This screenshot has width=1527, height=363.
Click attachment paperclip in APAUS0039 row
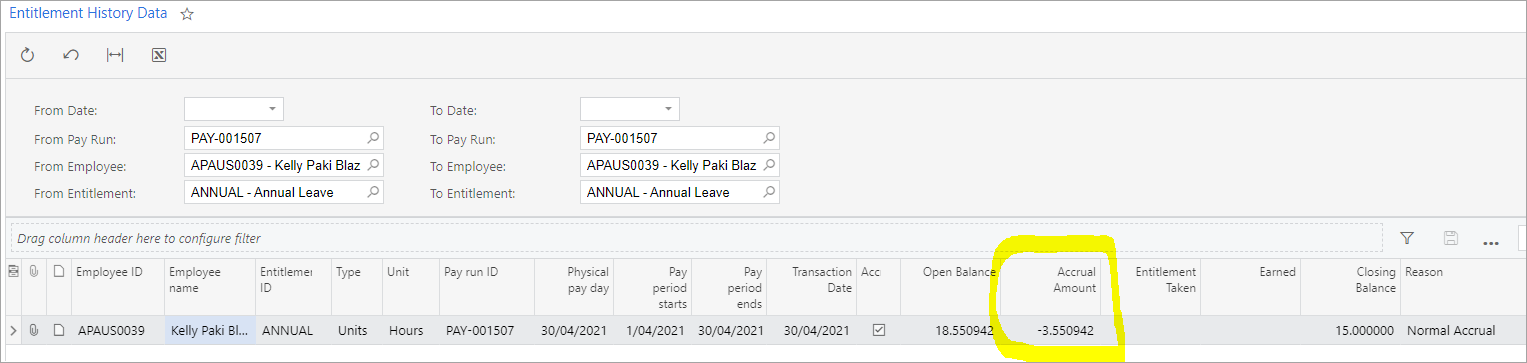point(33,330)
